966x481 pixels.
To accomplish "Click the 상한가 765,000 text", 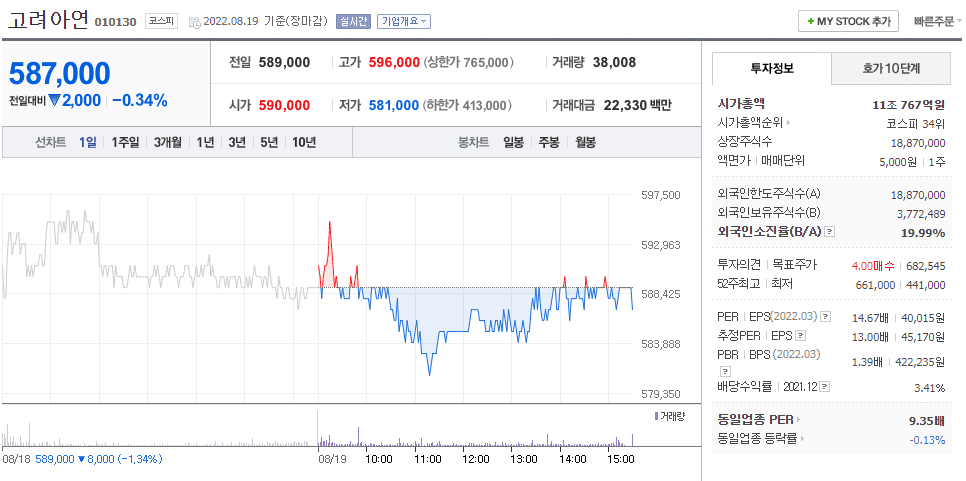I will pyautogui.click(x=469, y=62).
